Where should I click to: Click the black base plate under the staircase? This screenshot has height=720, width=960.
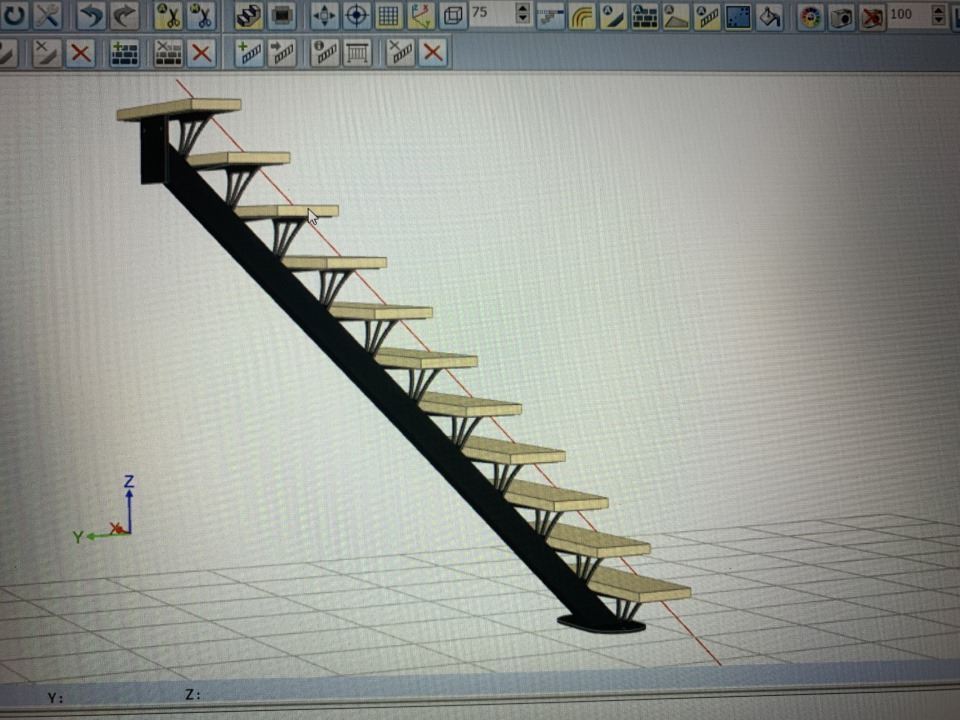(x=601, y=623)
